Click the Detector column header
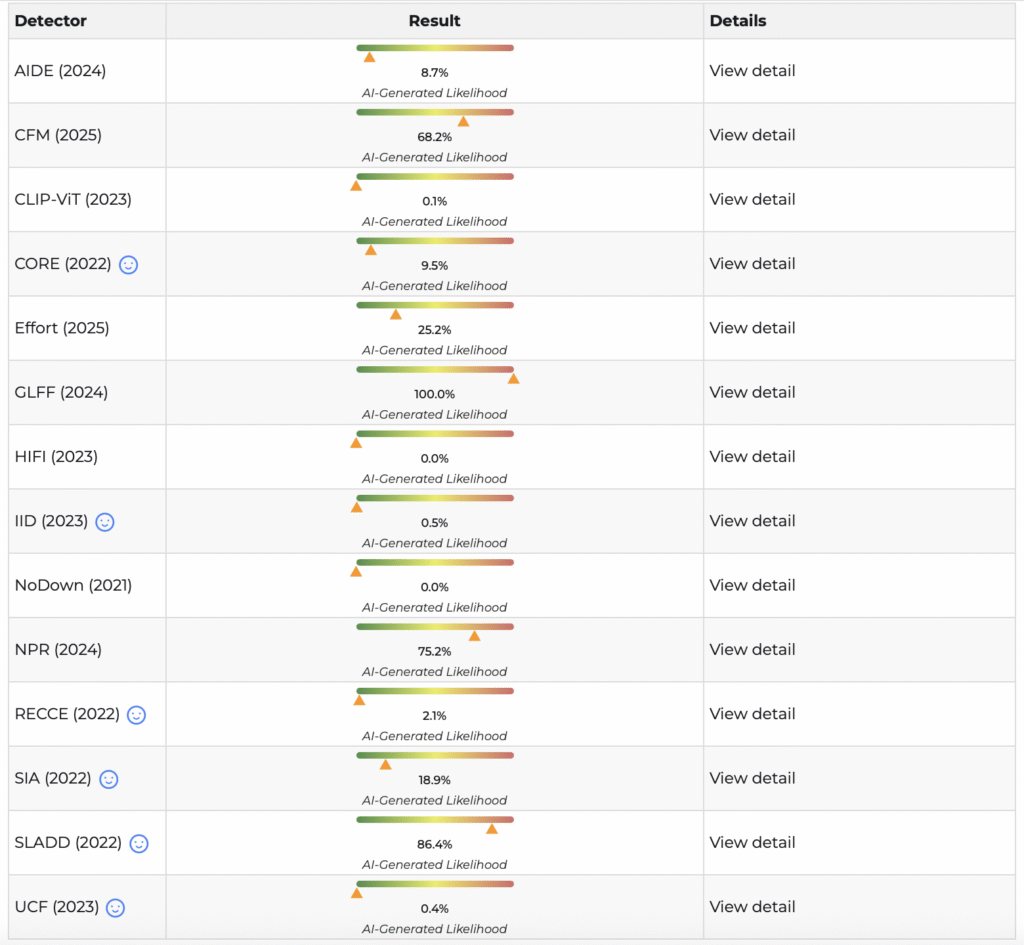Screen dimensions: 1024x945 [x=51, y=21]
